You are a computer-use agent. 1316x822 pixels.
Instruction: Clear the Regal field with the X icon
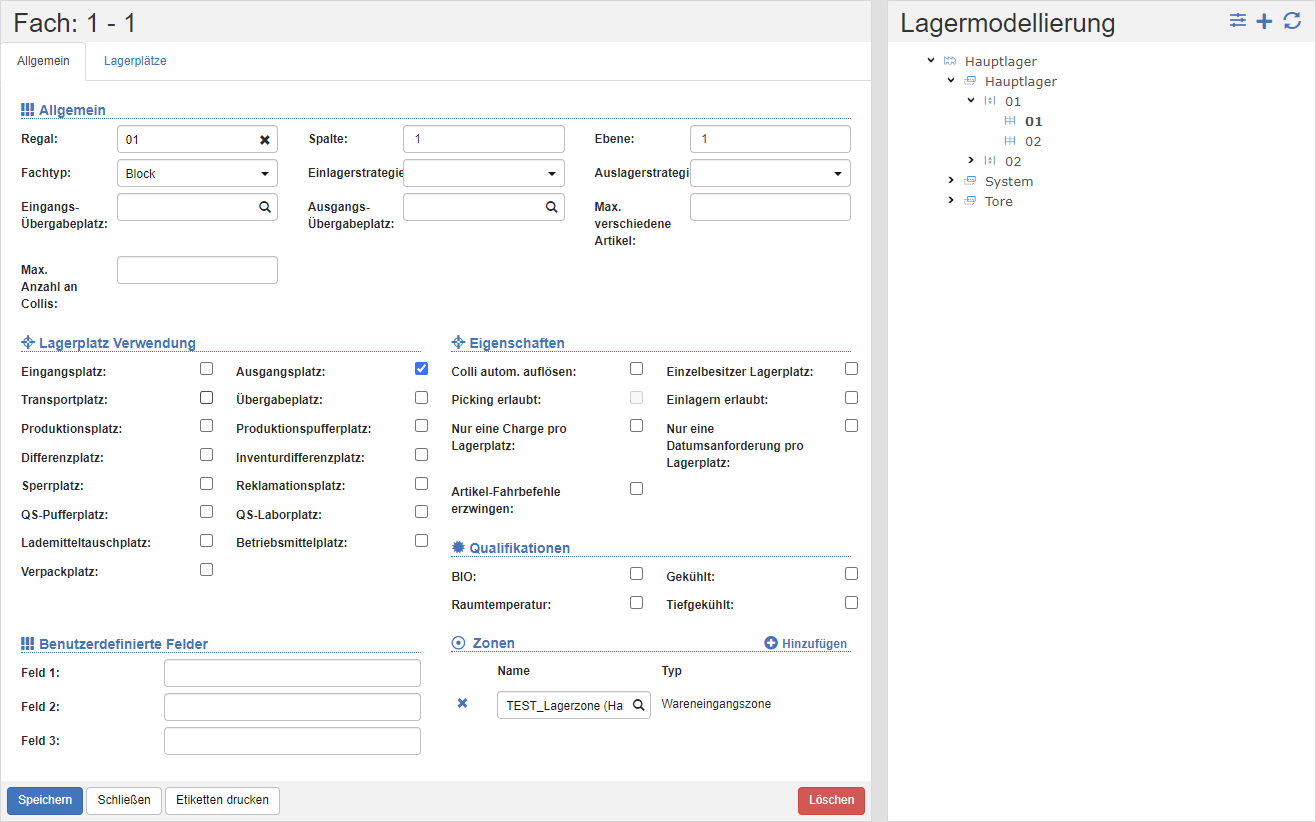(265, 138)
